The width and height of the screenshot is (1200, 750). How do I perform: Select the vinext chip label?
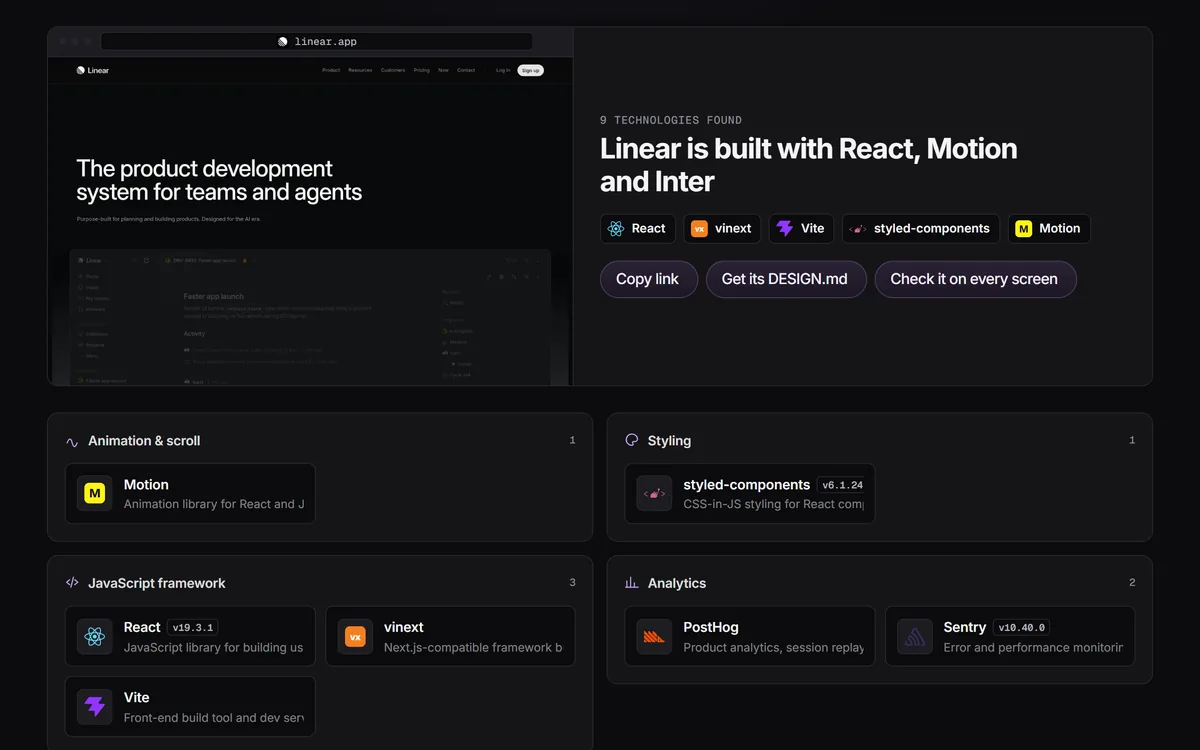733,228
